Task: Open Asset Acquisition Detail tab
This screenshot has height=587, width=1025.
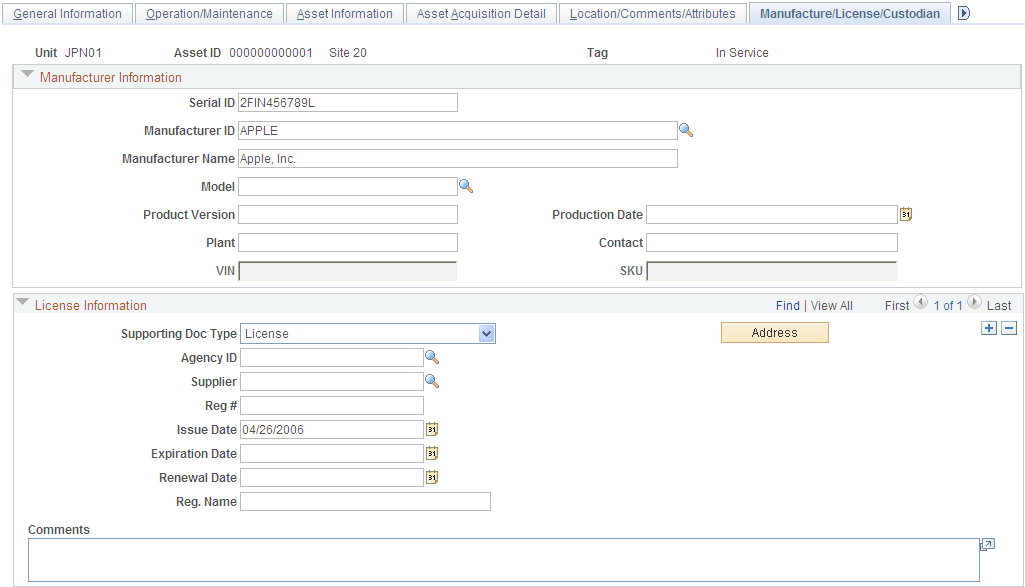Action: 481,14
